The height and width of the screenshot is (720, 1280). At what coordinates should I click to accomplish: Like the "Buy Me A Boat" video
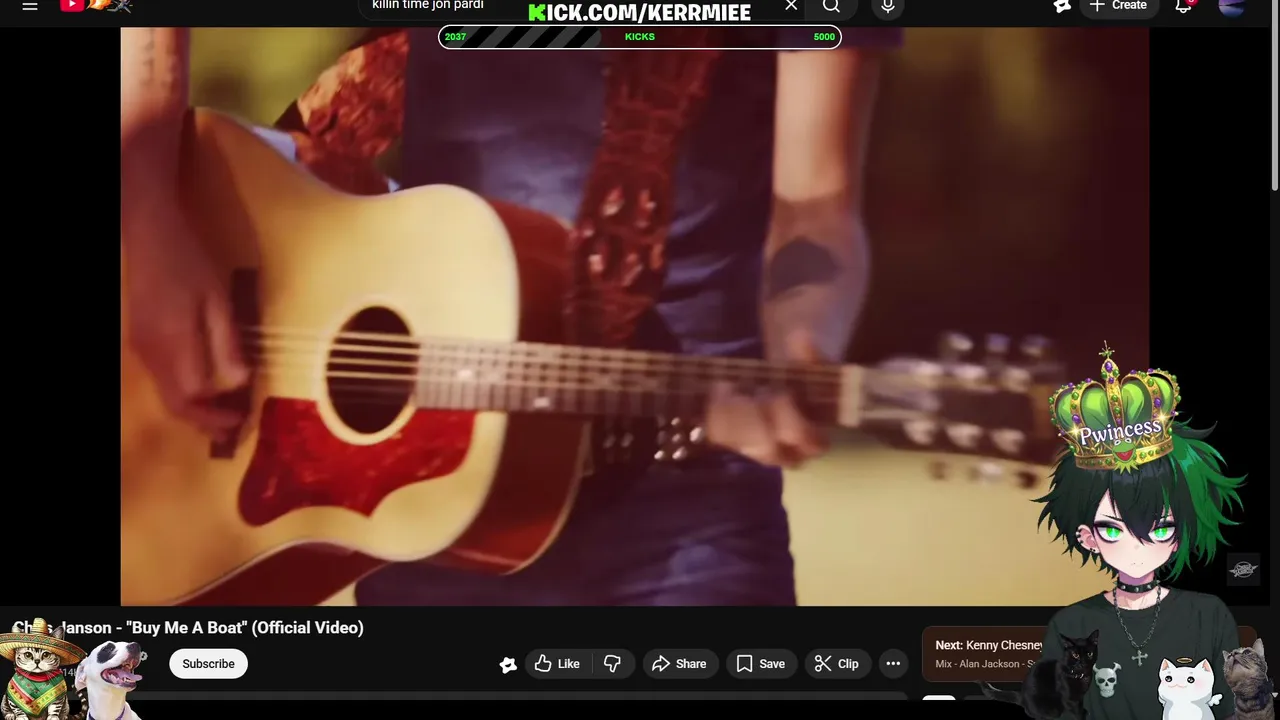(x=557, y=664)
